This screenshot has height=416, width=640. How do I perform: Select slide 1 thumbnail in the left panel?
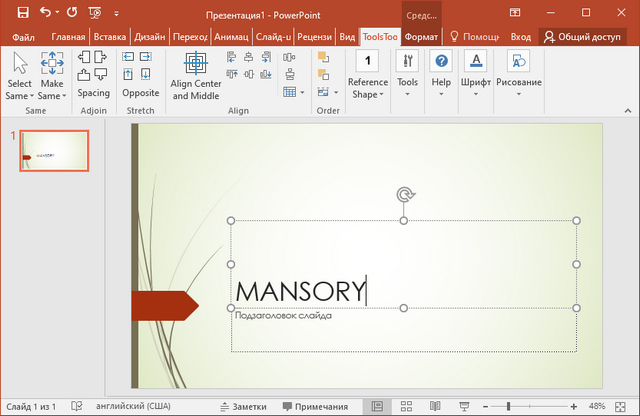pos(54,151)
